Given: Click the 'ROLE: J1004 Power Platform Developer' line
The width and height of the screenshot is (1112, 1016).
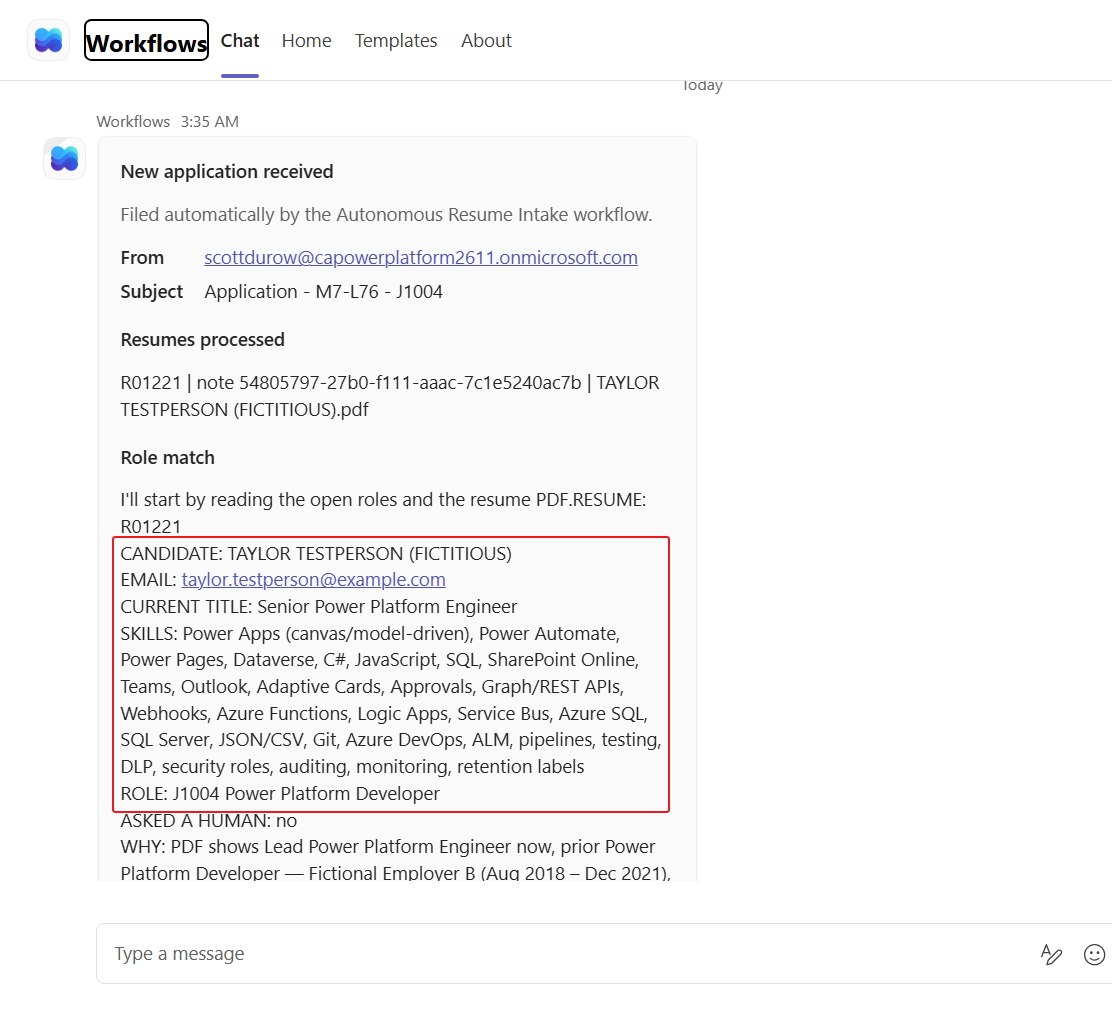Looking at the screenshot, I should coord(280,794).
